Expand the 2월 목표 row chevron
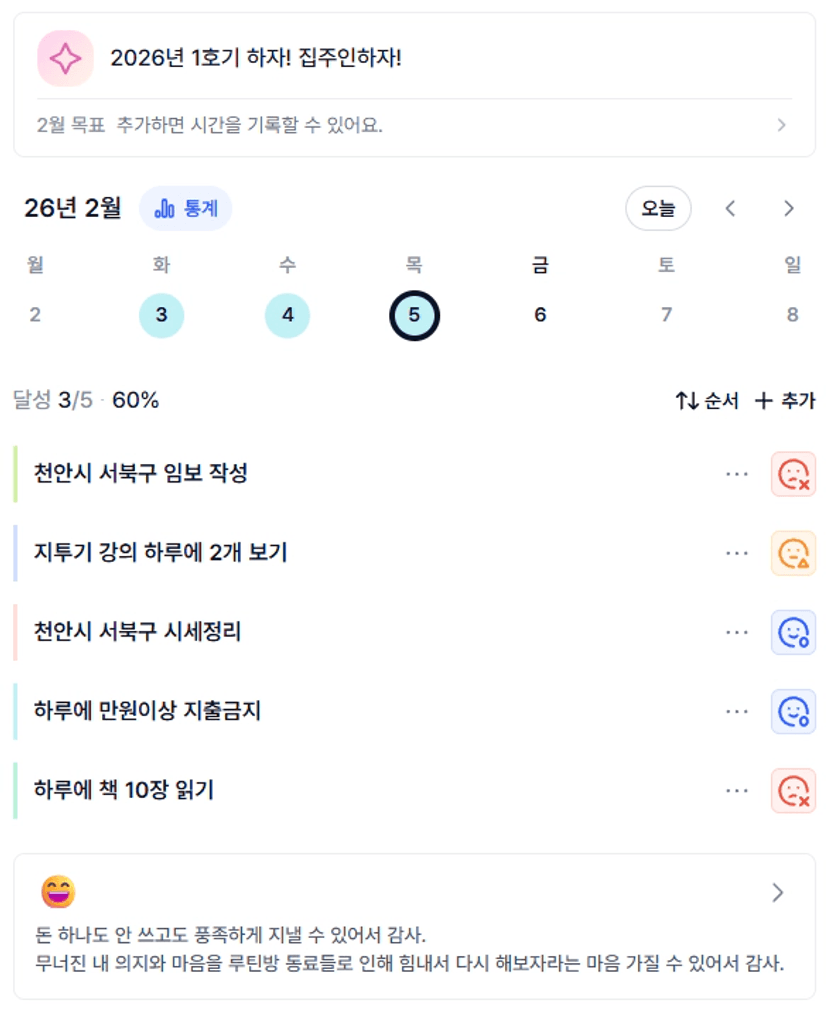 782,126
